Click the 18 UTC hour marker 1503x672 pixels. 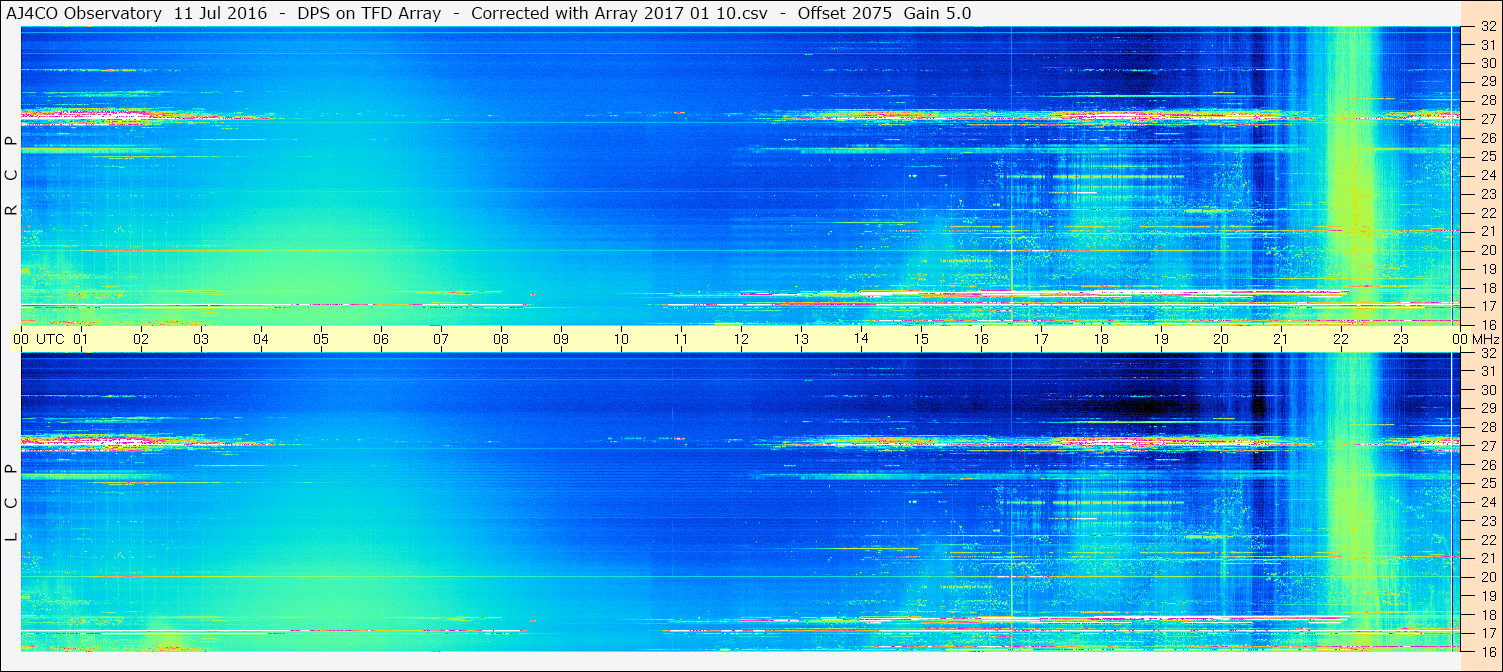tap(1101, 339)
